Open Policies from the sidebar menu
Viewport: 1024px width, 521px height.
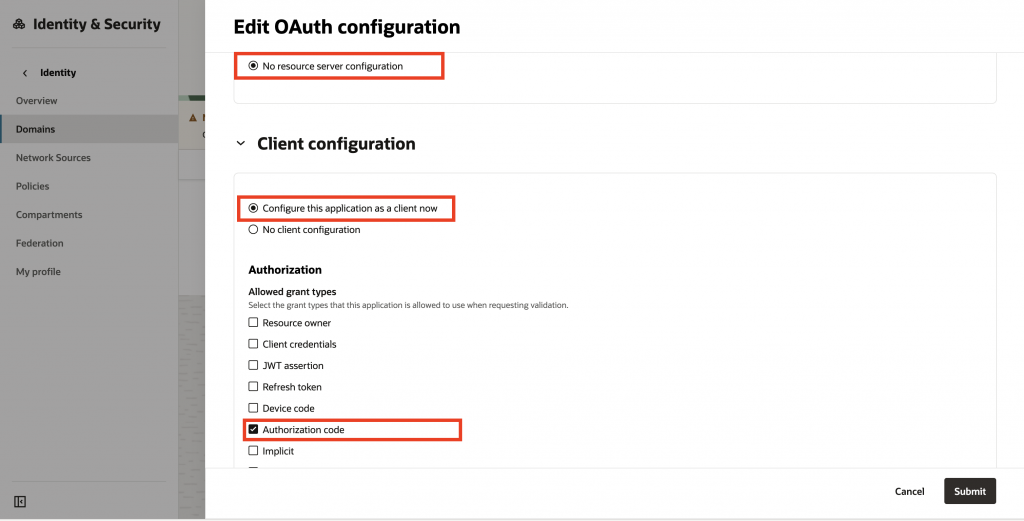[33, 186]
